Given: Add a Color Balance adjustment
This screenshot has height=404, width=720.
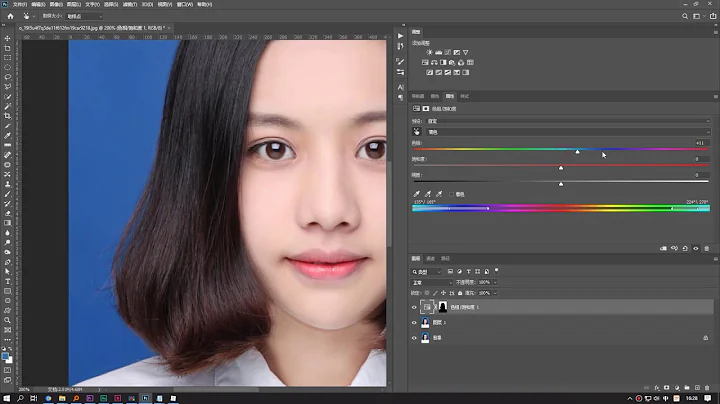Looking at the screenshot, I should point(434,62).
